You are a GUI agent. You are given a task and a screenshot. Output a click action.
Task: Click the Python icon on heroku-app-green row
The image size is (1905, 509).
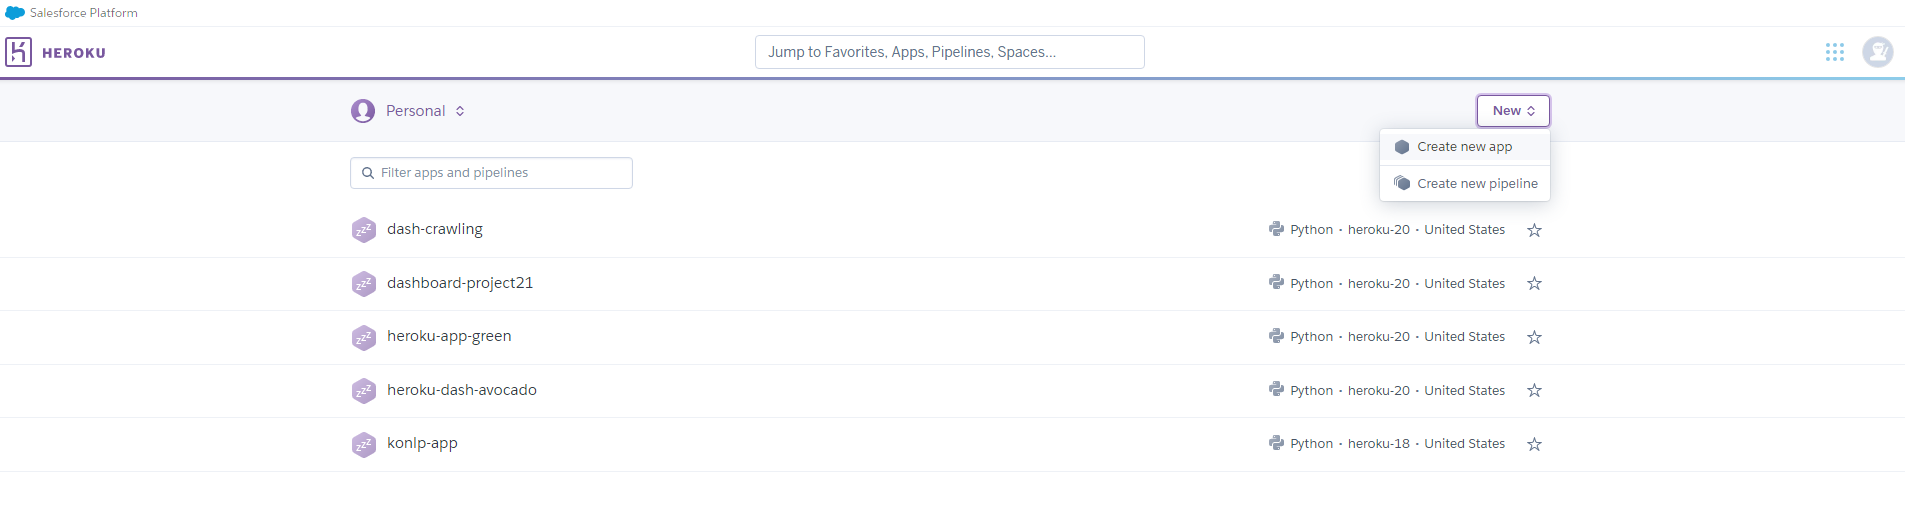coord(1276,336)
